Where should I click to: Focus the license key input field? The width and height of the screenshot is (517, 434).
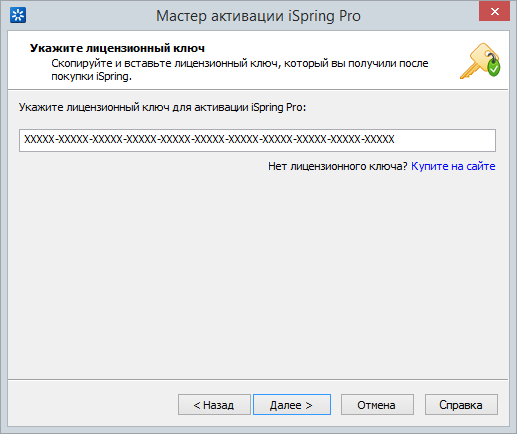tap(257, 140)
